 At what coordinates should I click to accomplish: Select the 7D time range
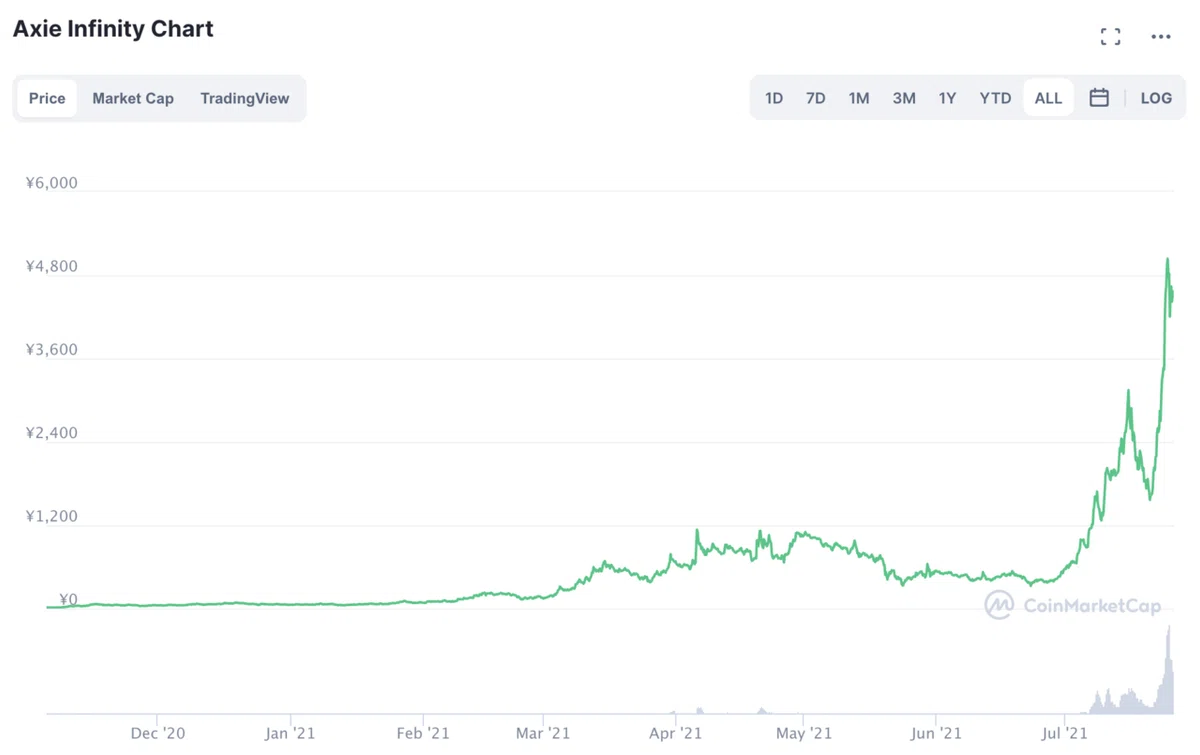click(816, 98)
